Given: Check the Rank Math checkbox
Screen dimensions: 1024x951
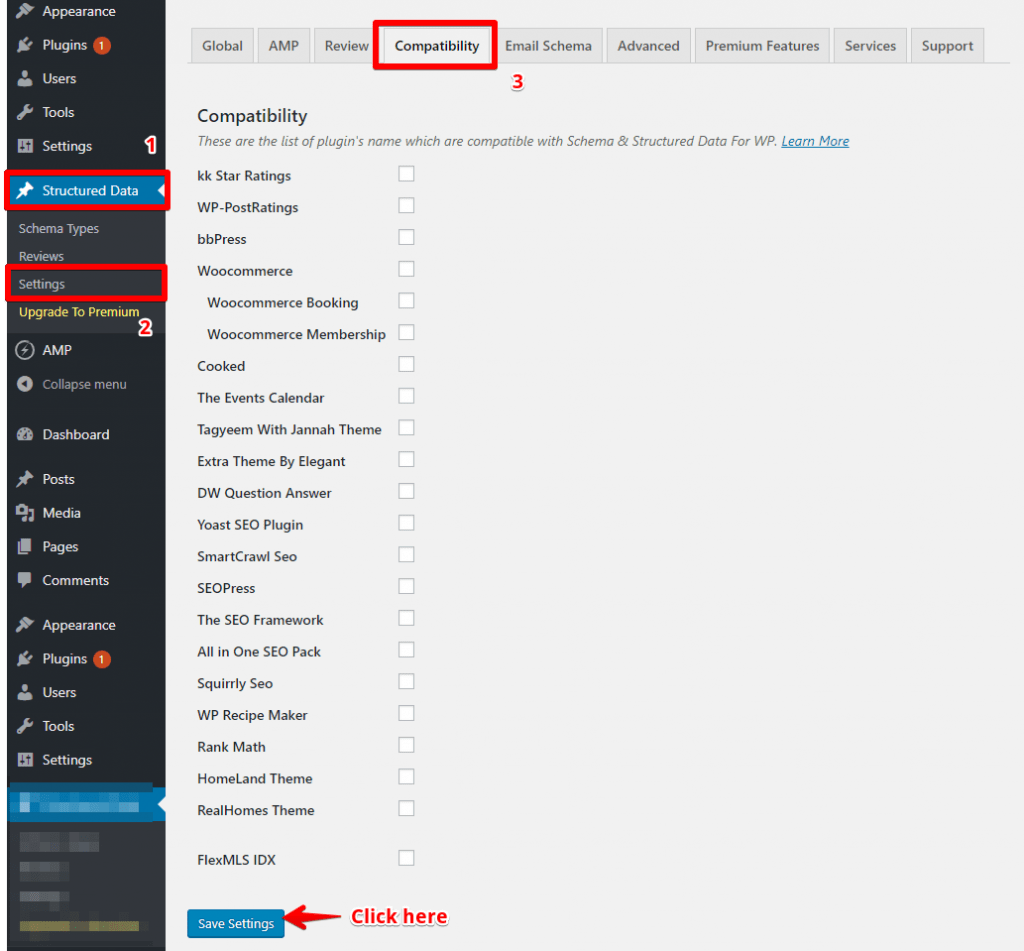Looking at the screenshot, I should click(x=406, y=745).
